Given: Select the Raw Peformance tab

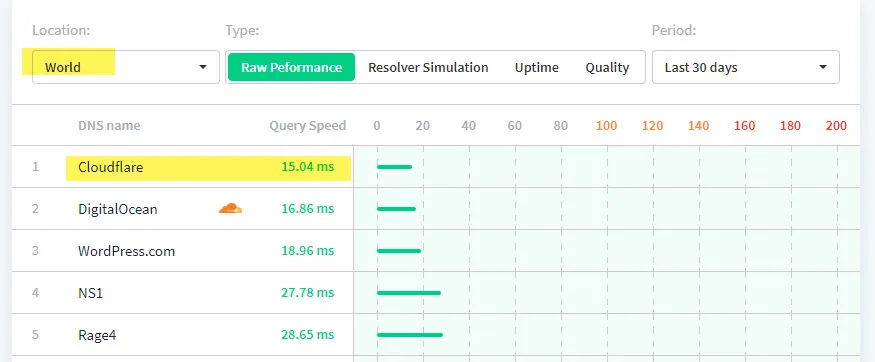Looking at the screenshot, I should pos(291,67).
